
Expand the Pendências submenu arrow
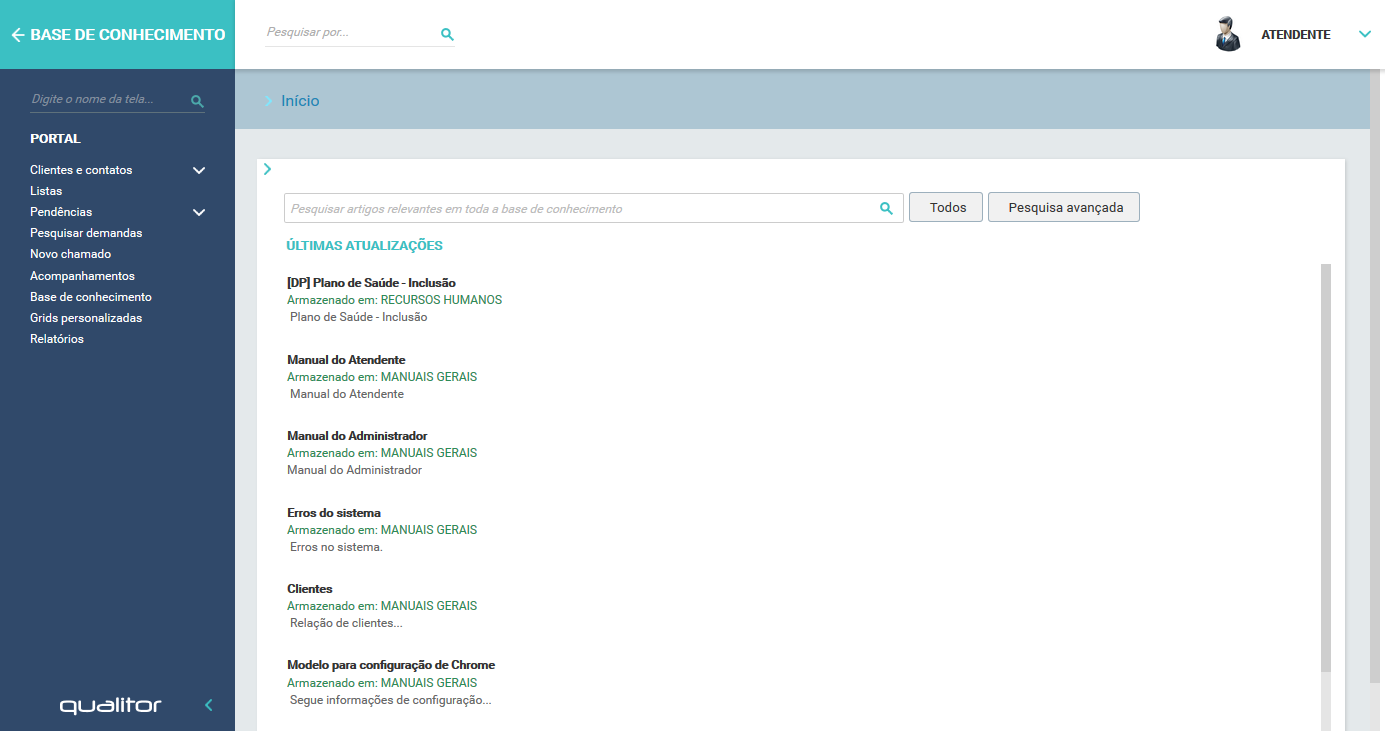coord(199,212)
